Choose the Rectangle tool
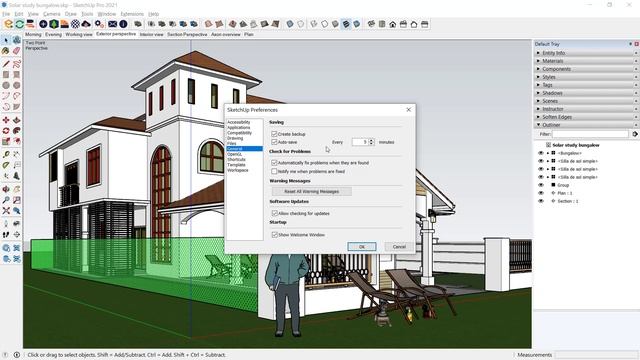This screenshot has height=360, width=640. click(x=6, y=75)
